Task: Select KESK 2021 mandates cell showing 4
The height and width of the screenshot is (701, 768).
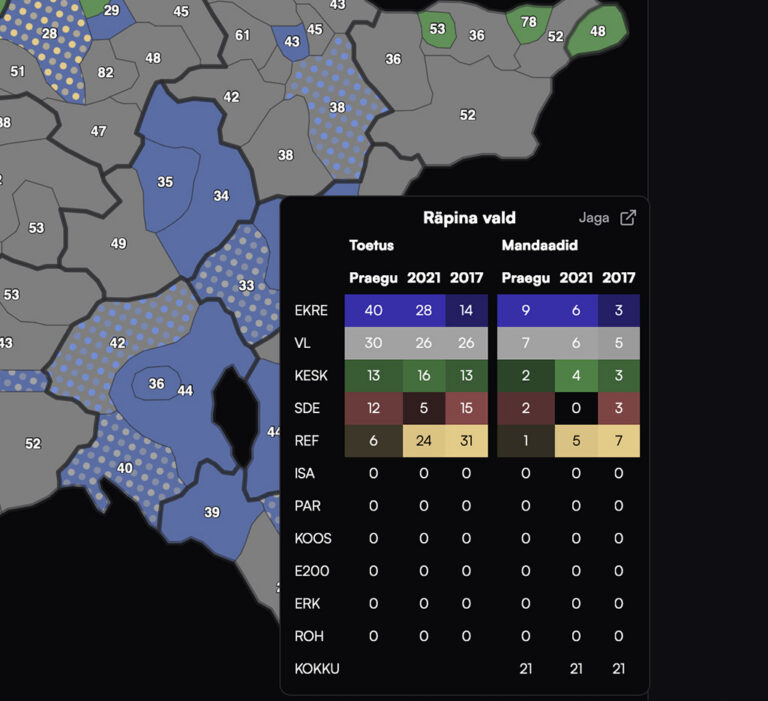Action: pos(575,376)
